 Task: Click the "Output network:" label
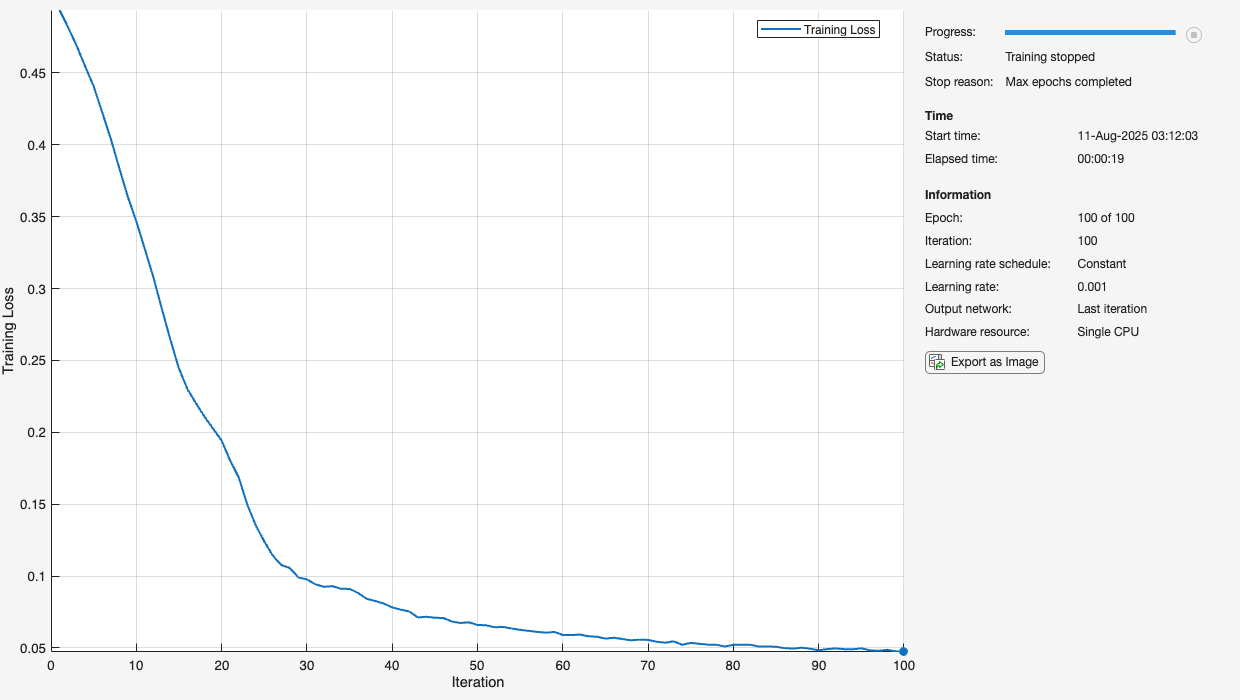click(x=968, y=309)
